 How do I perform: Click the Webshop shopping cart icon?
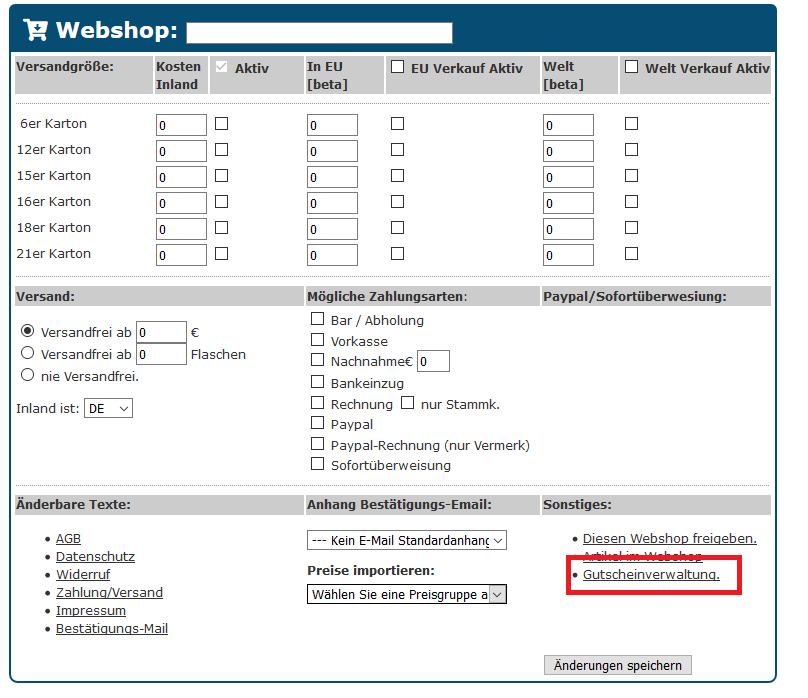(x=35, y=30)
